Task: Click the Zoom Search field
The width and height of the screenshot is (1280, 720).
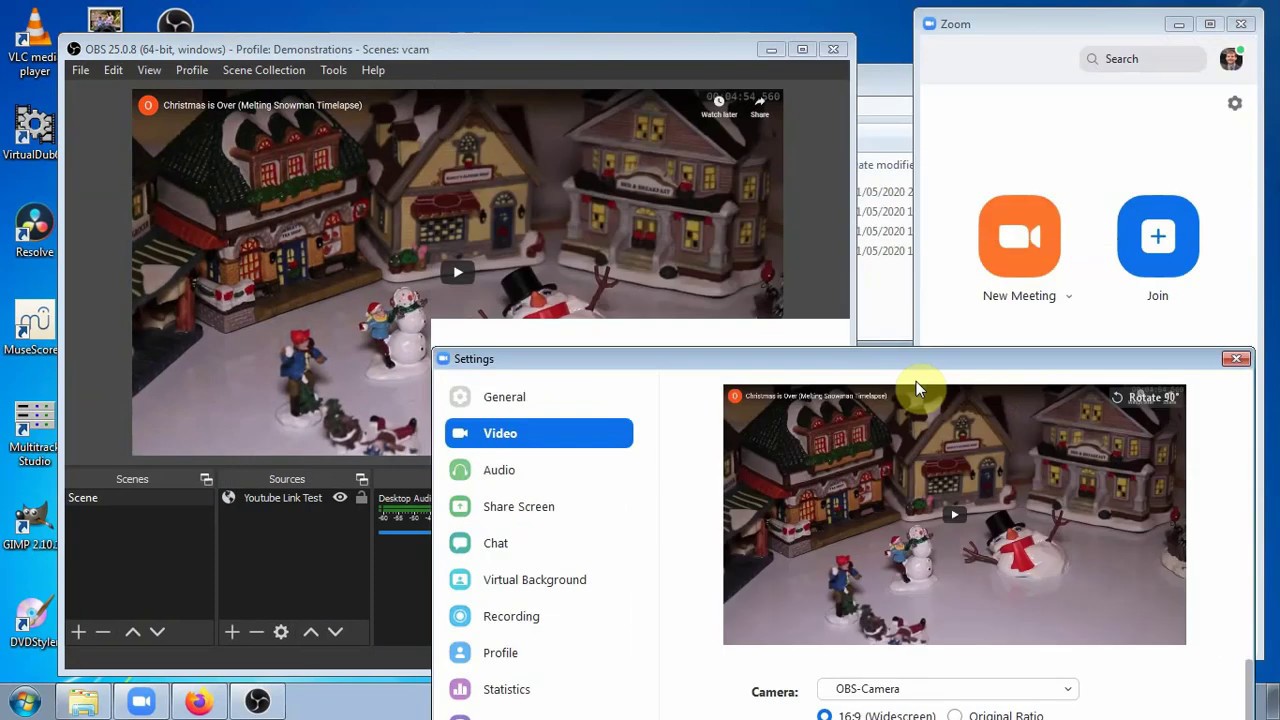Action: 1143,59
